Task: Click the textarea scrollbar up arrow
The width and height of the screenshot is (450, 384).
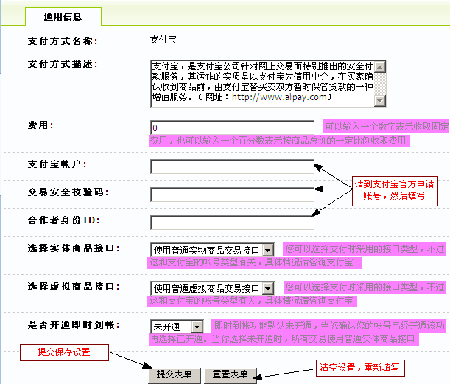Action: click(380, 67)
